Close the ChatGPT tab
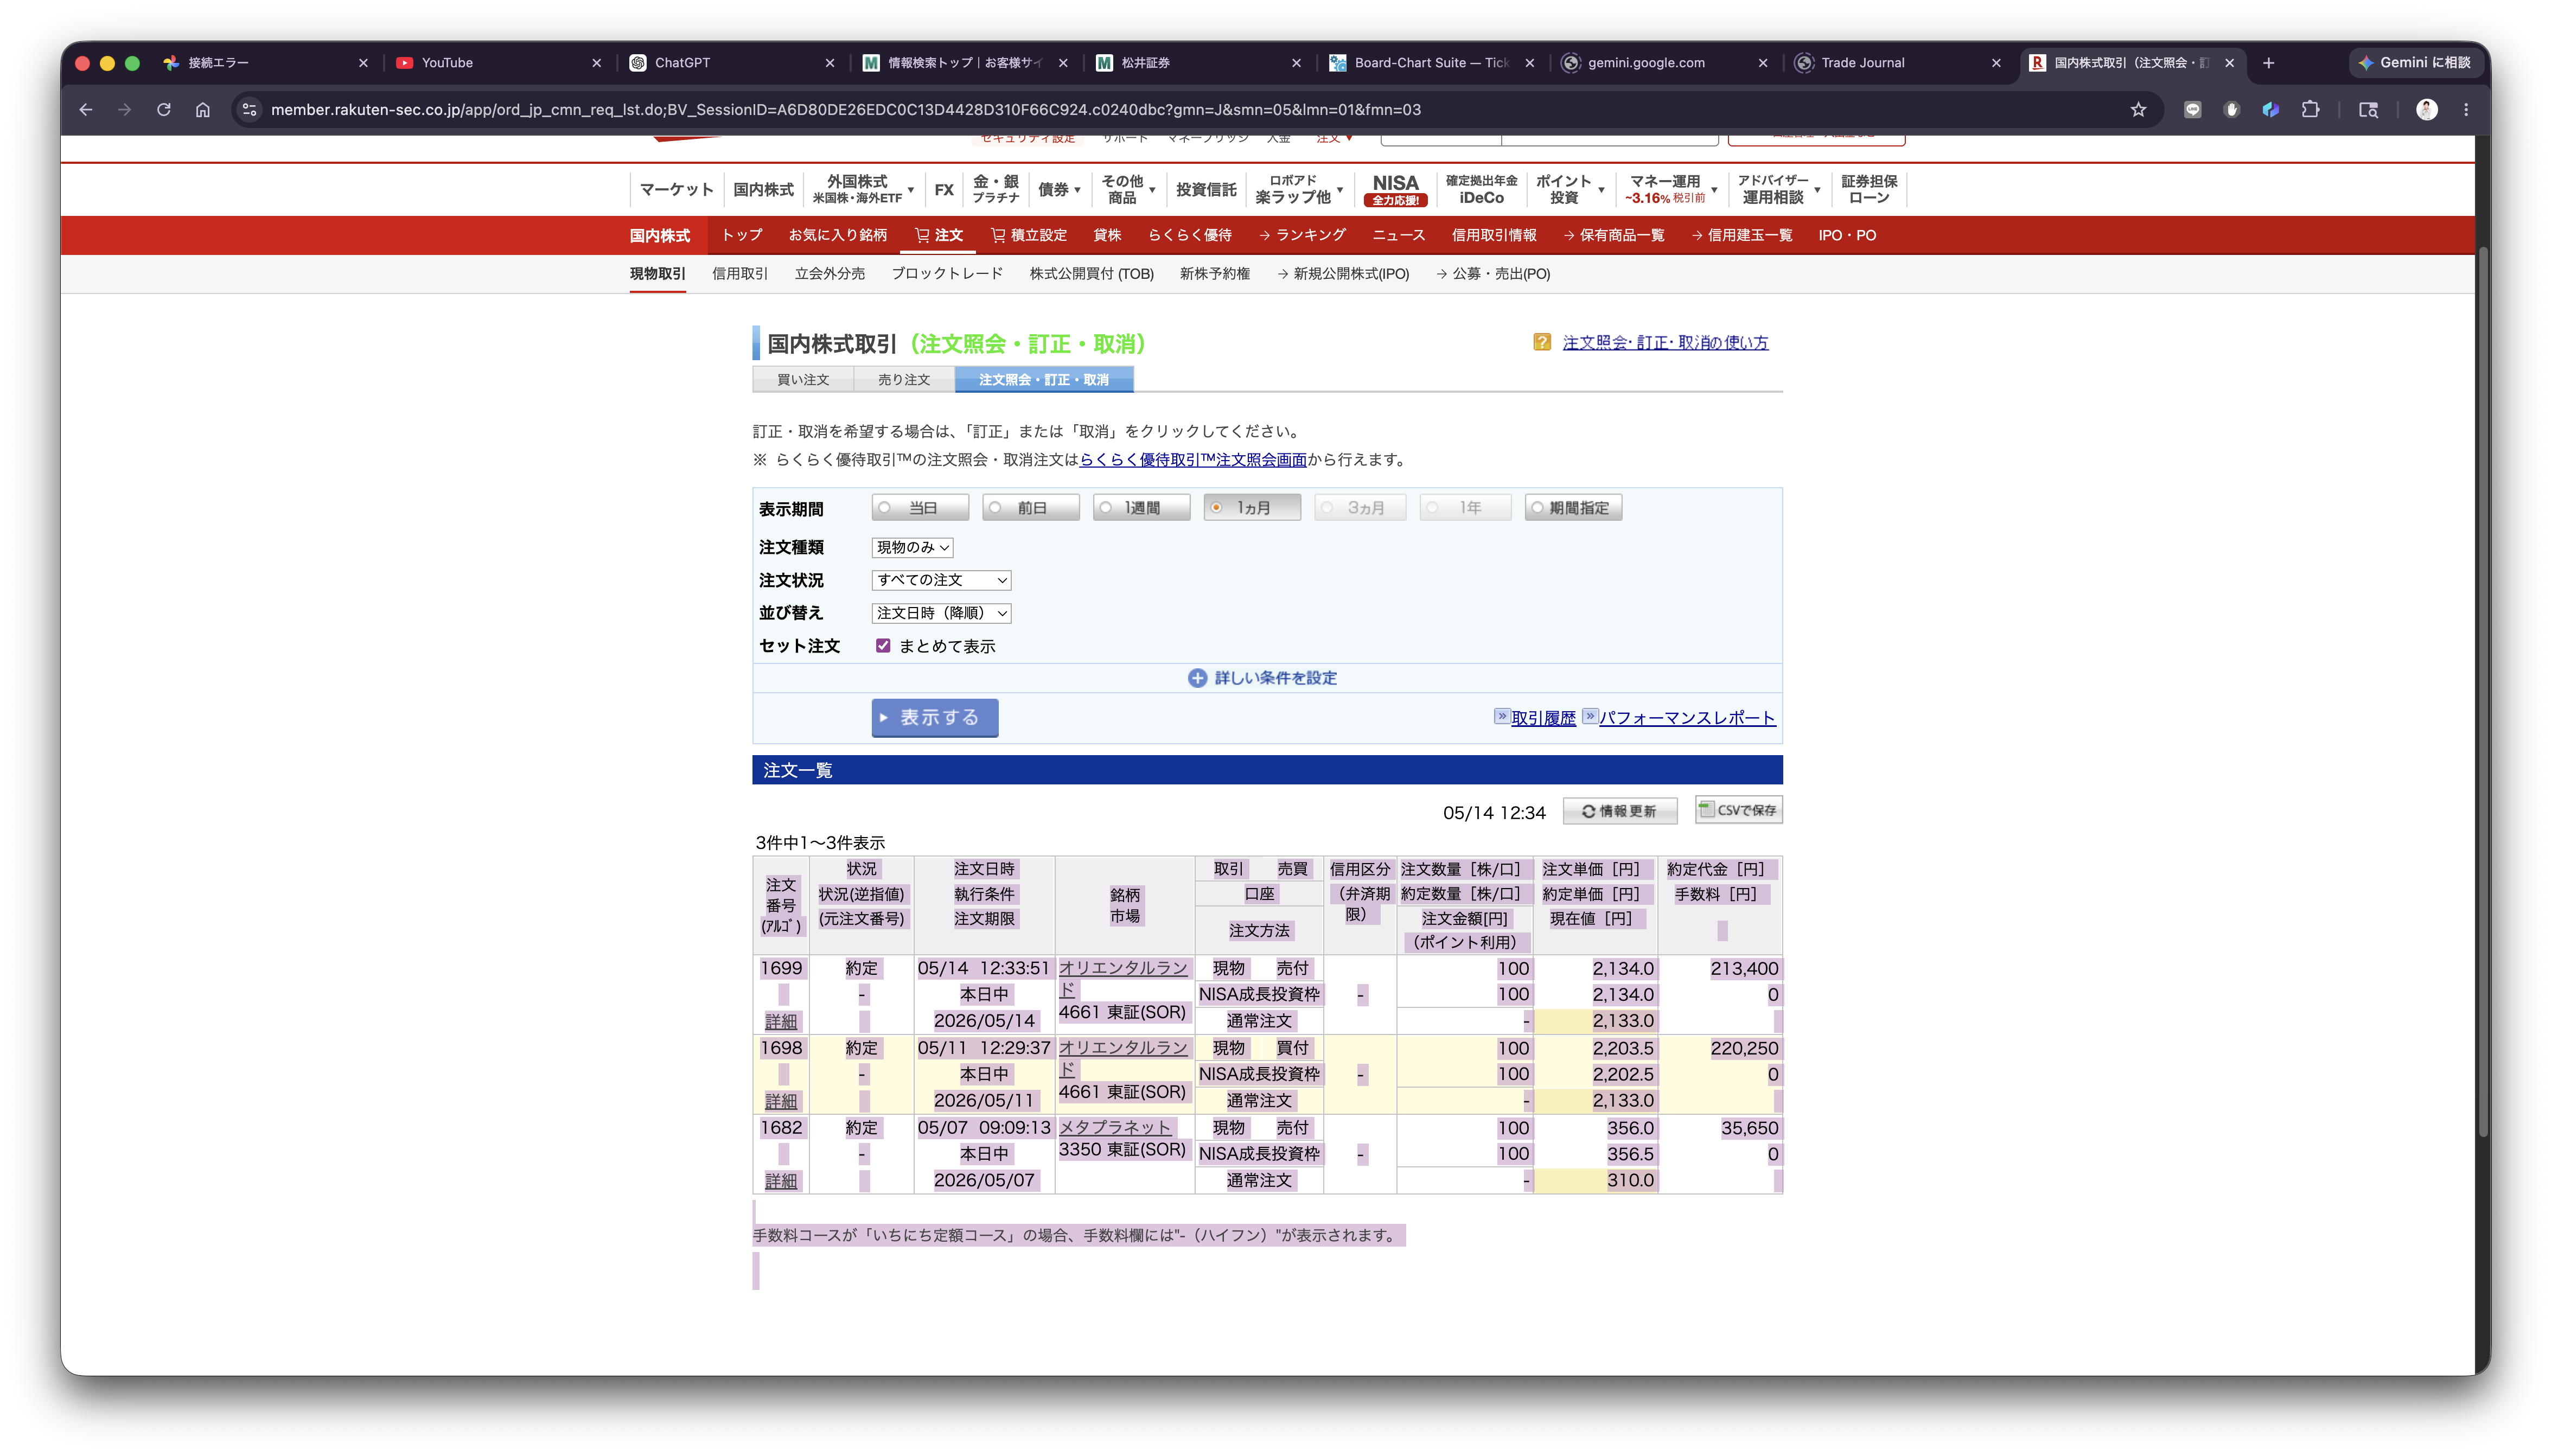The image size is (2552, 1456). click(x=830, y=63)
